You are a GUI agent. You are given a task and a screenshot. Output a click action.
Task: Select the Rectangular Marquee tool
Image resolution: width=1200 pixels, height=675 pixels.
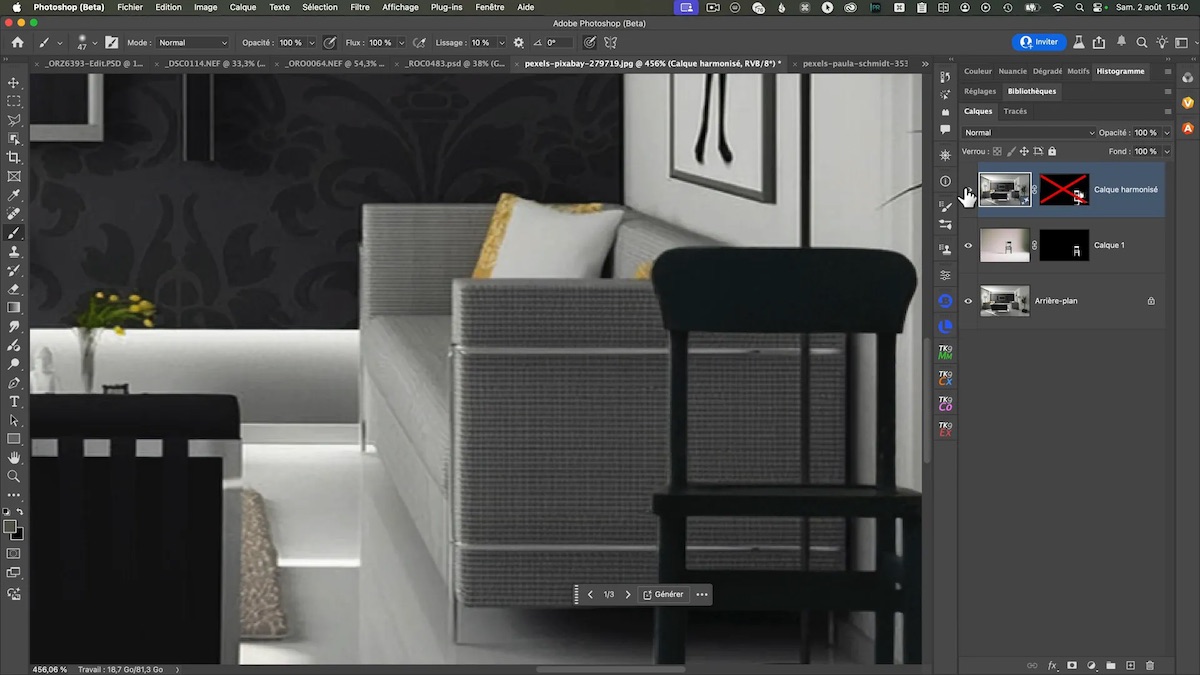click(x=14, y=101)
